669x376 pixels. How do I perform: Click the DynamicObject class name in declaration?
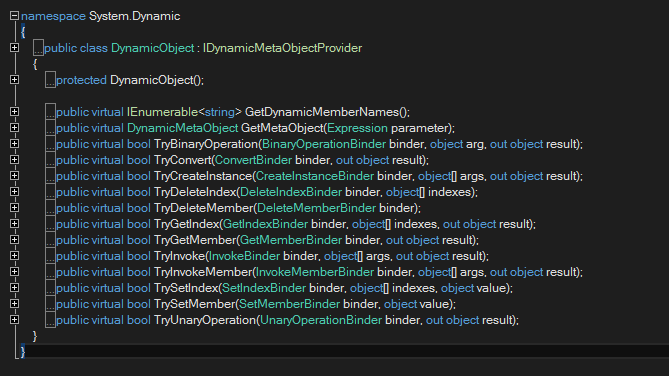click(153, 48)
